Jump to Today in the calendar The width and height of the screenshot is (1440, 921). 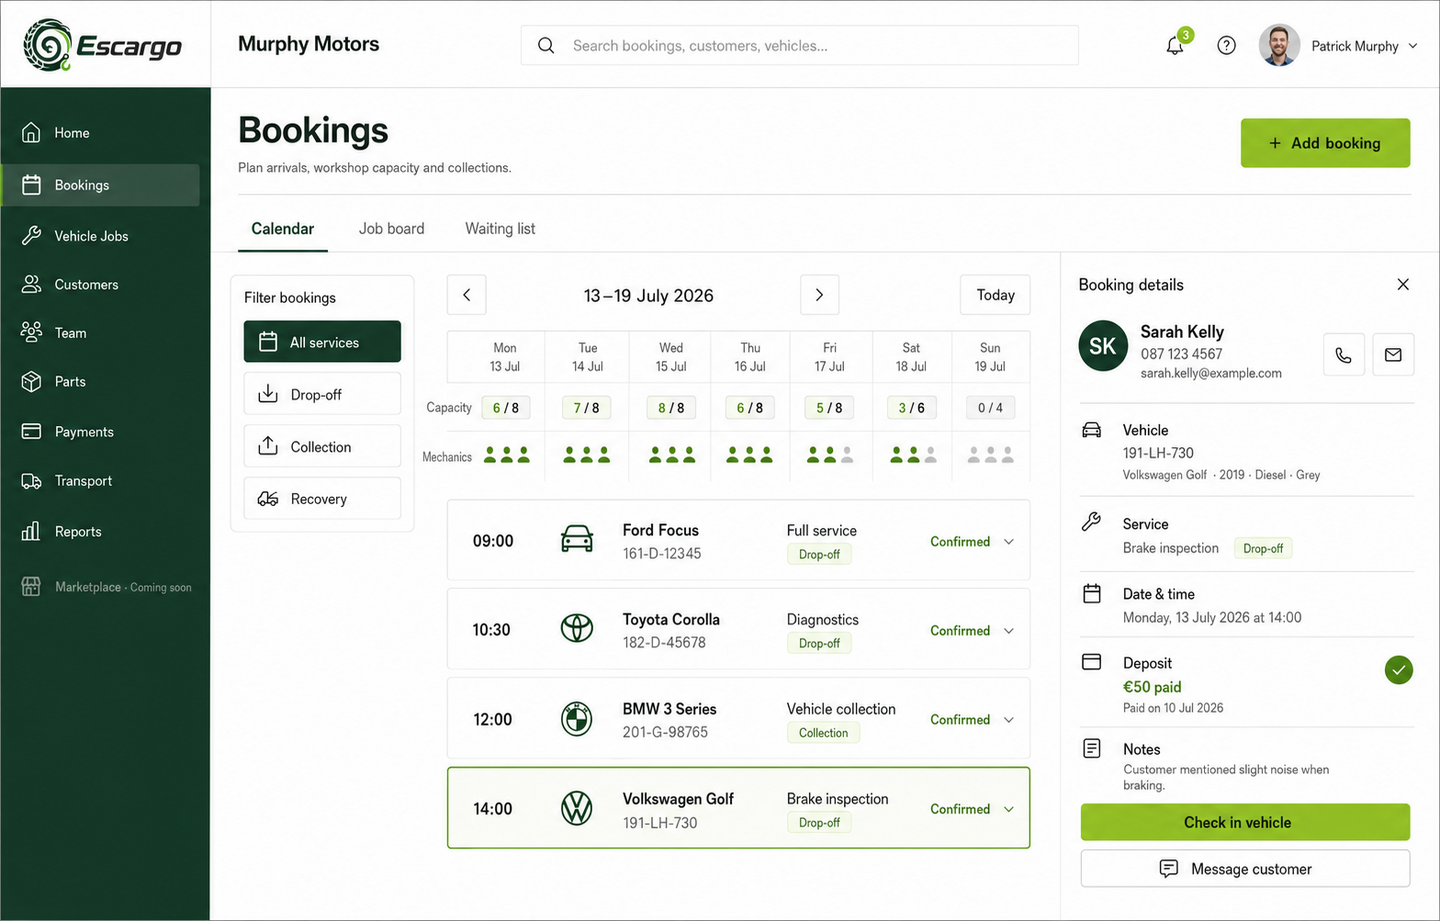point(995,295)
